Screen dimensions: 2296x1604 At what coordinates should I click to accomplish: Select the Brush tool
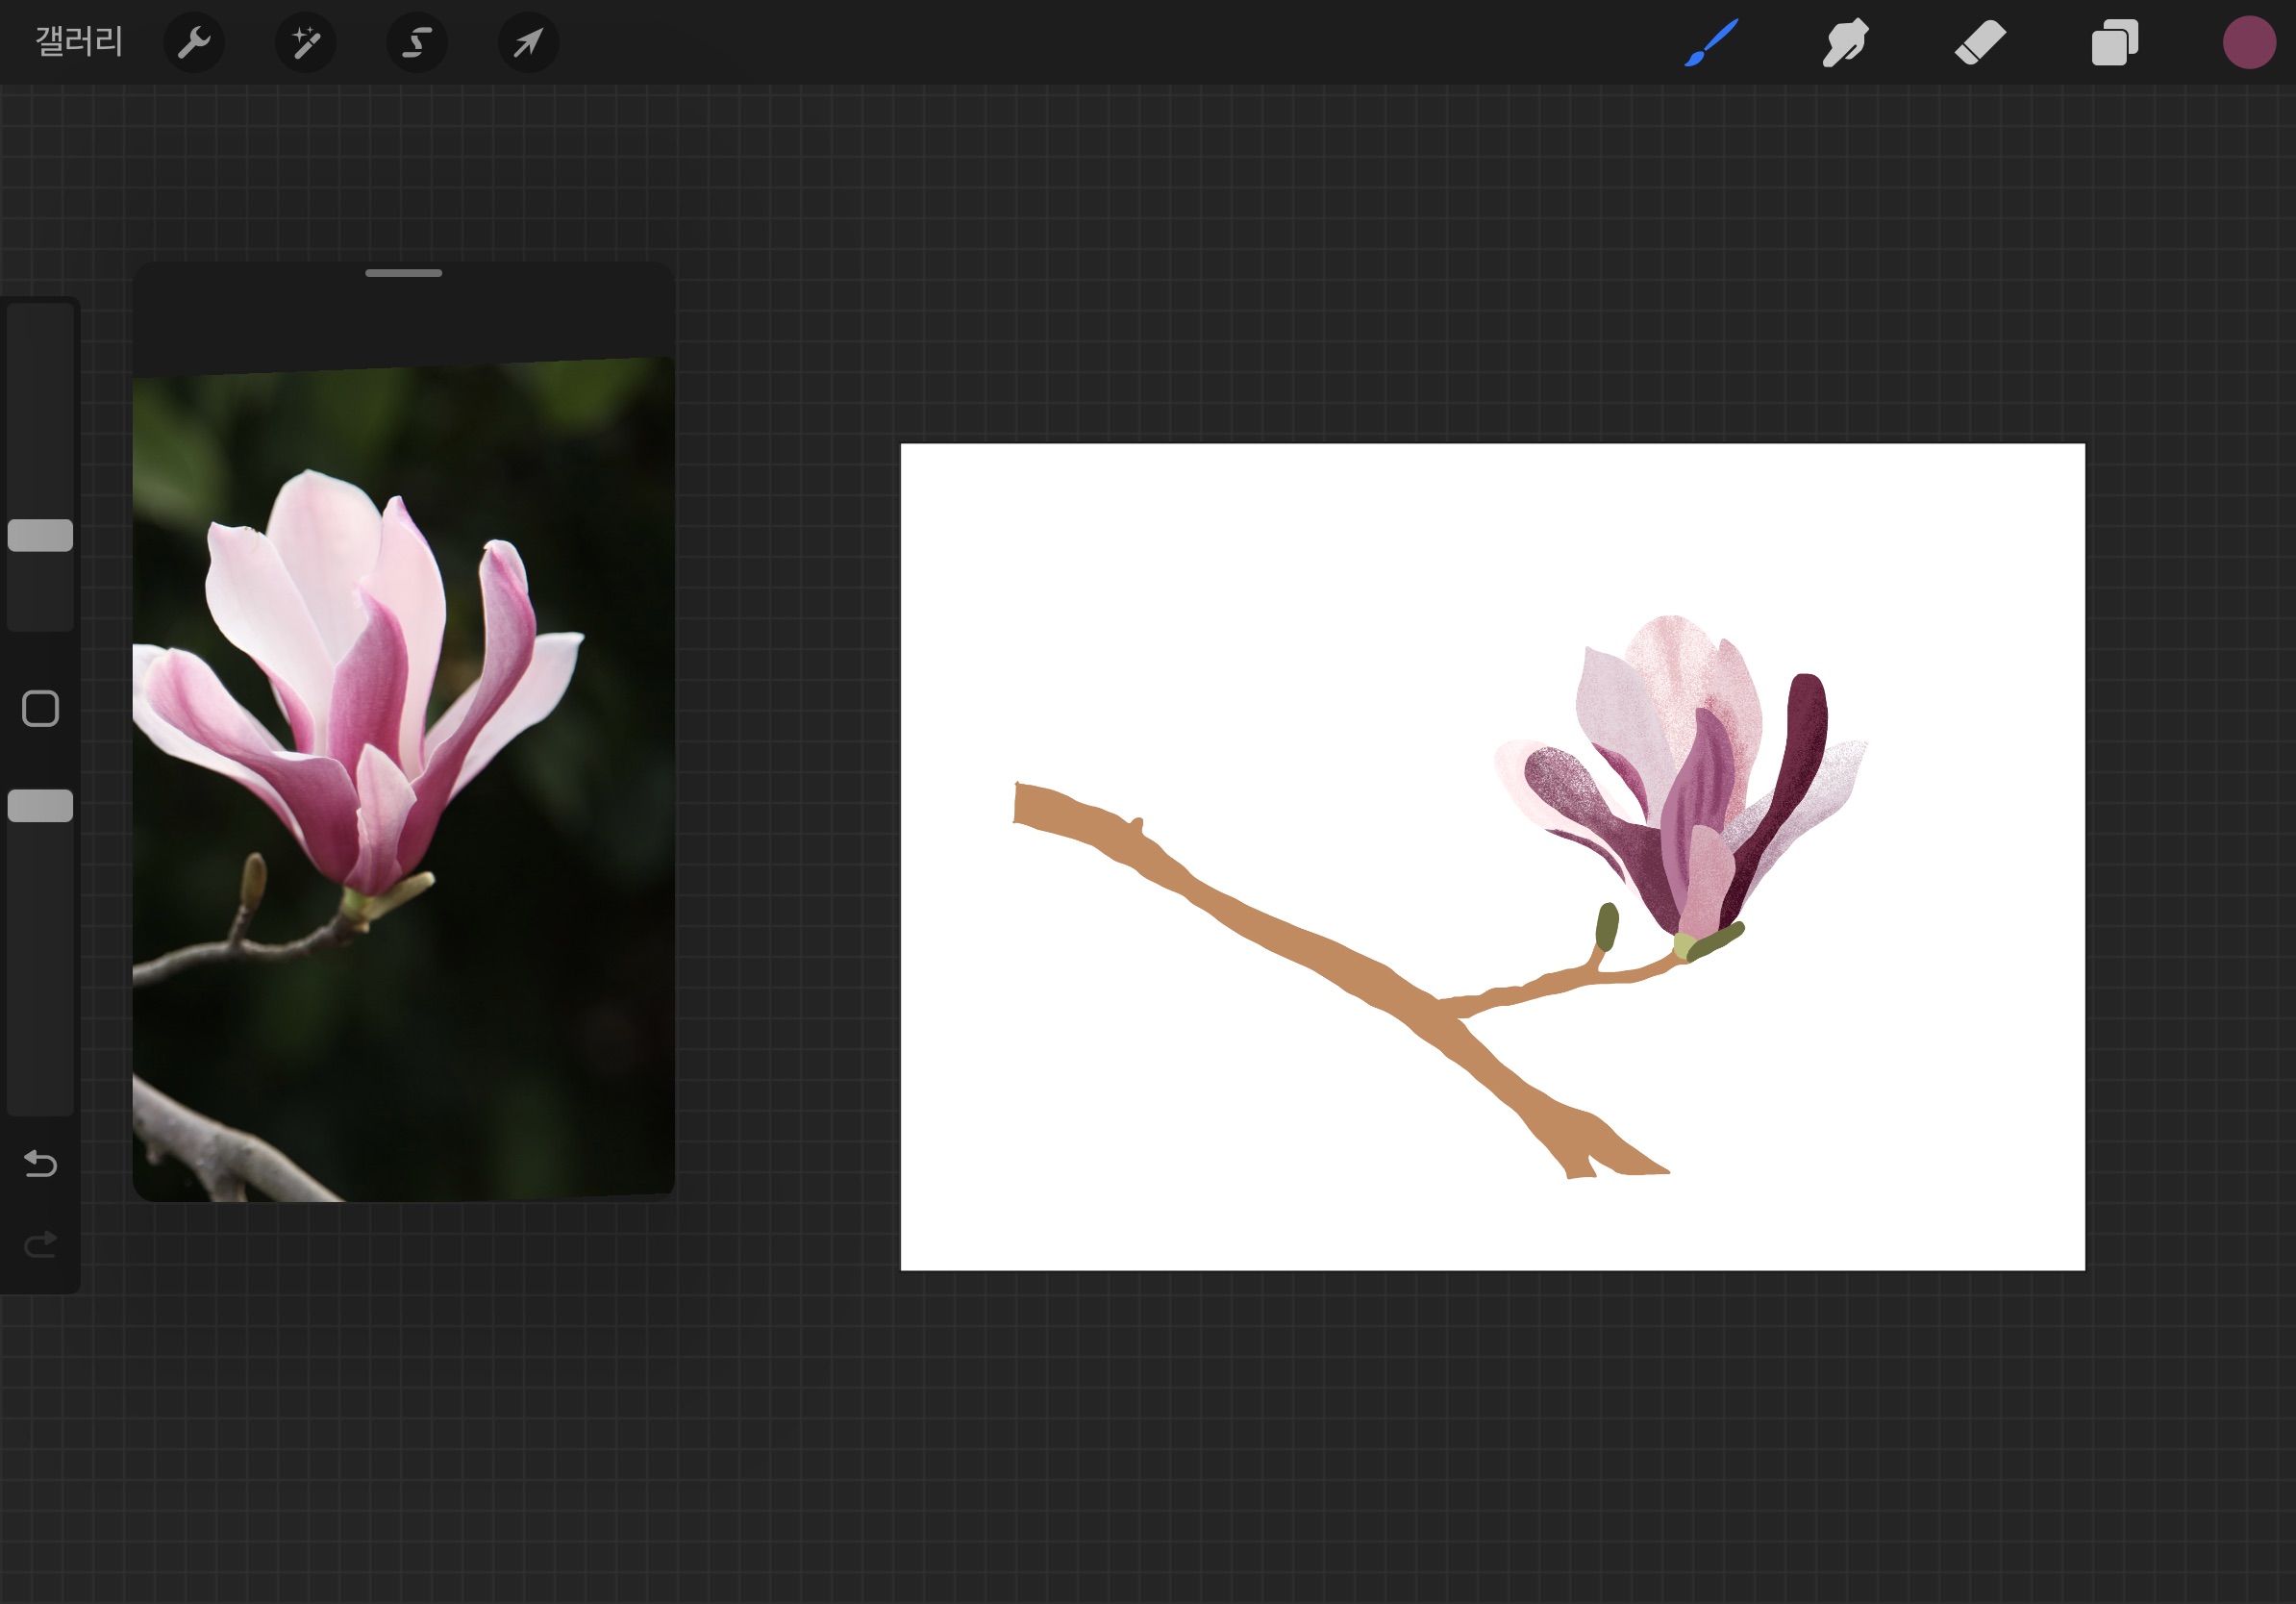(x=1711, y=43)
